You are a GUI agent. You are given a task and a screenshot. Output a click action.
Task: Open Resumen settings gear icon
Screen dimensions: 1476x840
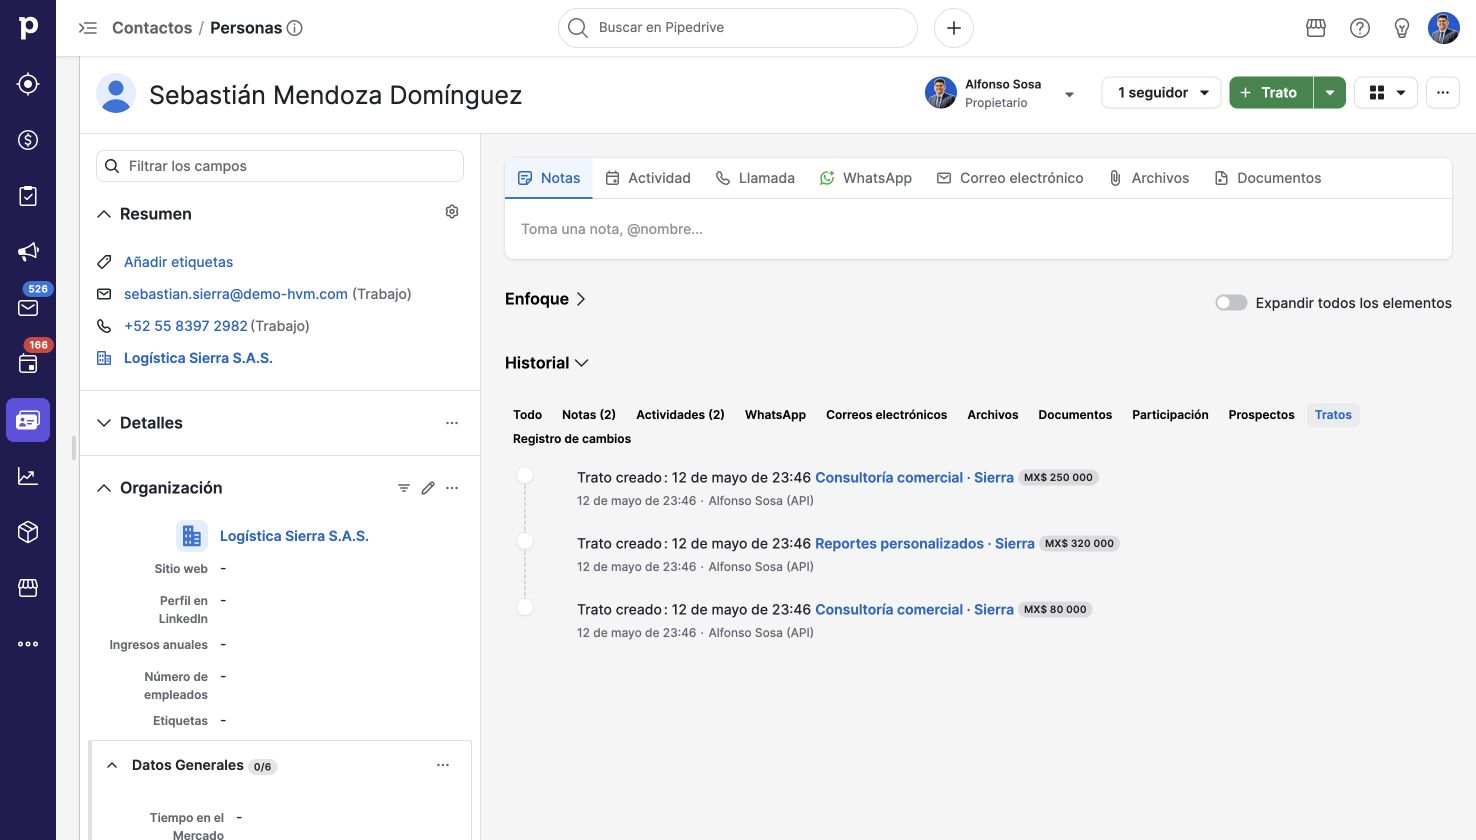(452, 212)
